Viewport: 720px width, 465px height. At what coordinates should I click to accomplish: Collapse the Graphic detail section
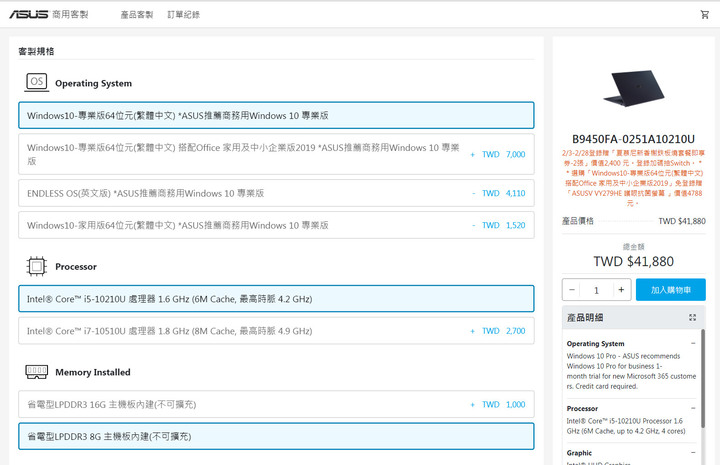693,453
